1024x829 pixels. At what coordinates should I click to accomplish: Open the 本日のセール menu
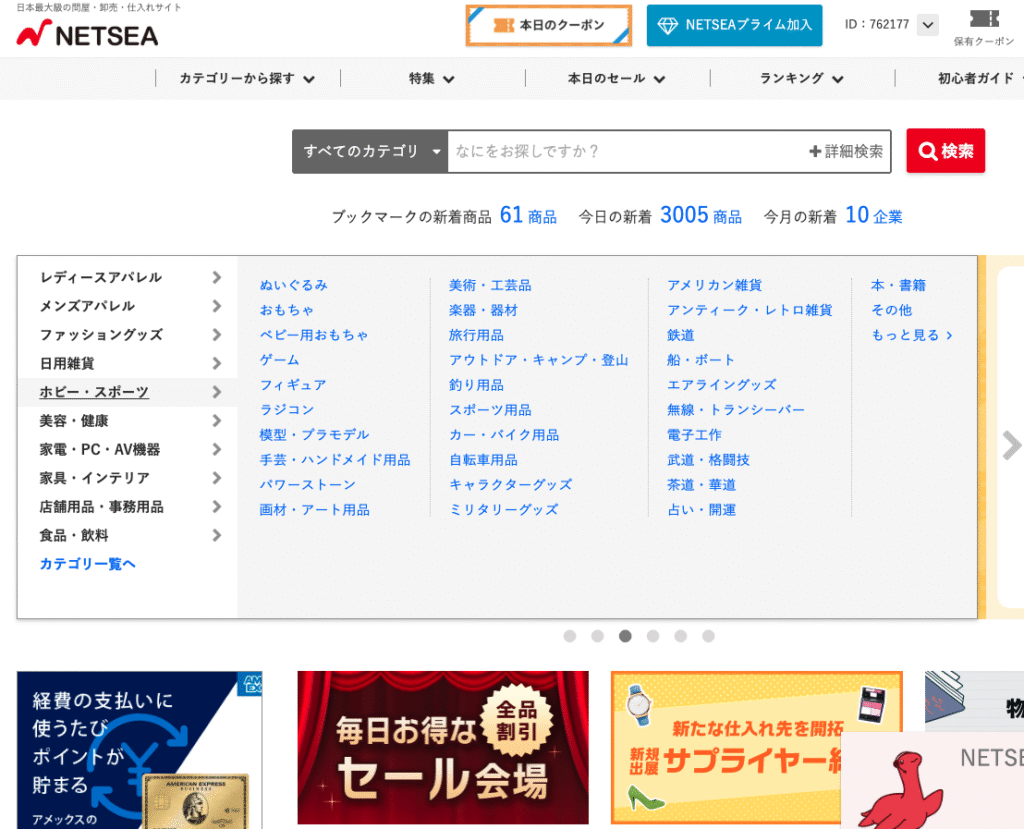pyautogui.click(x=616, y=79)
